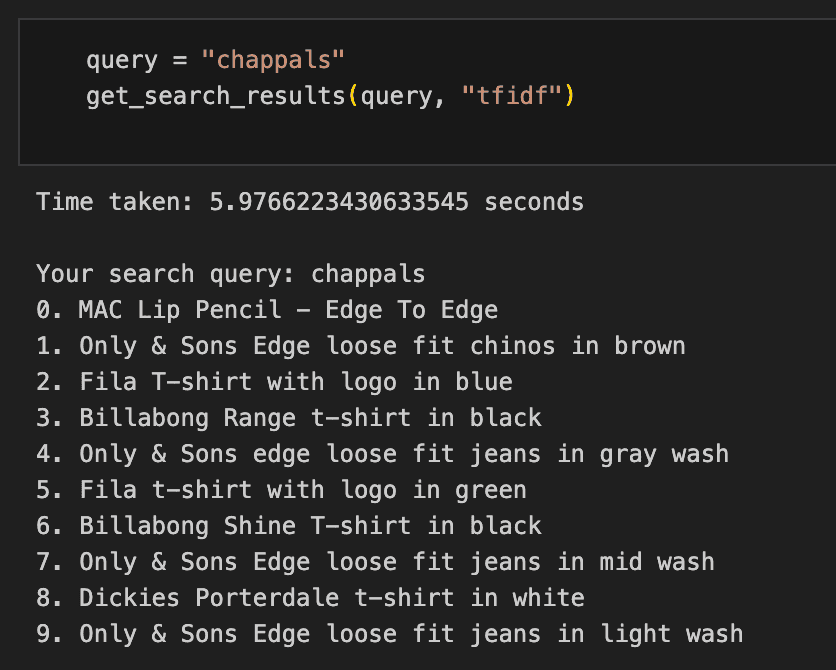This screenshot has height=670, width=836.
Task: Click the equals sign in the query assignment
Action: click(x=180, y=60)
